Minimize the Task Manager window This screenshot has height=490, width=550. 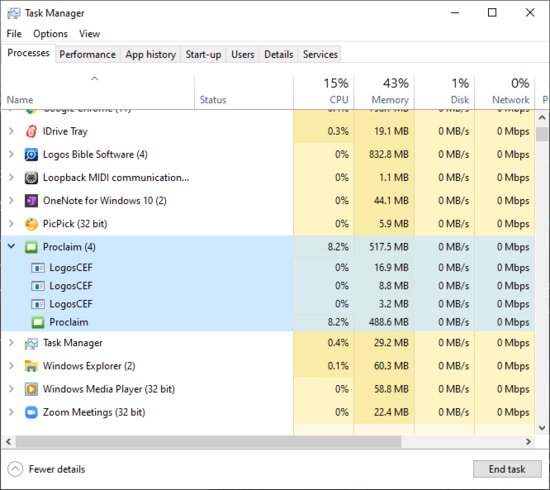pos(455,13)
